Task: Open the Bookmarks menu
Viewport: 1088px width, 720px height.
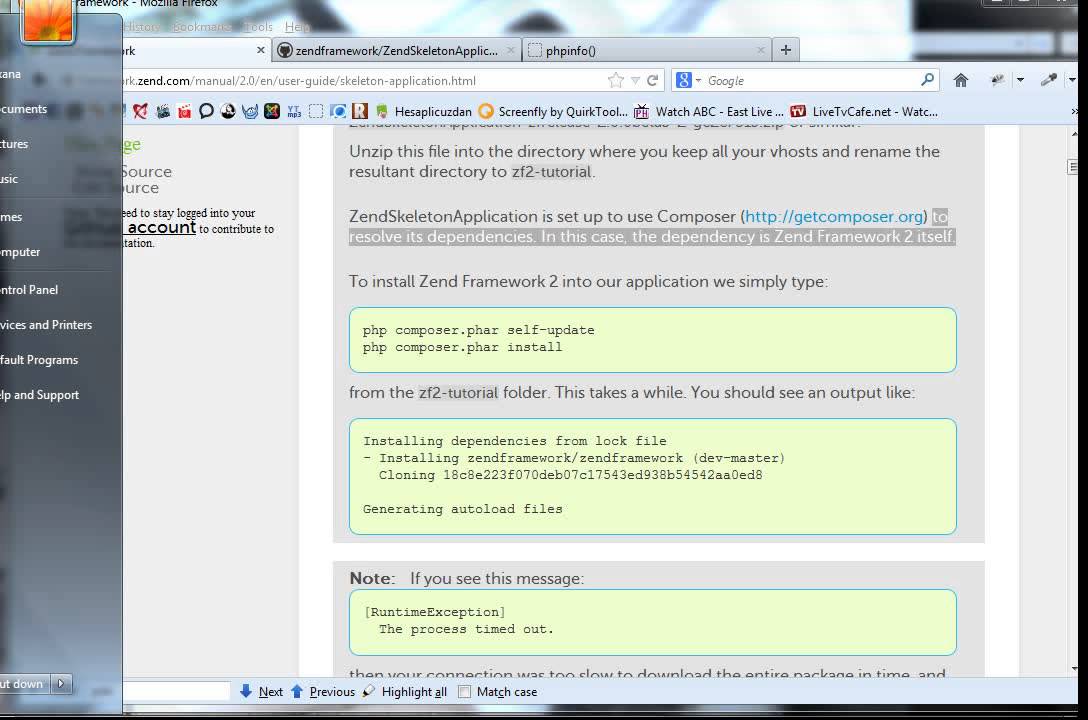Action: [201, 26]
